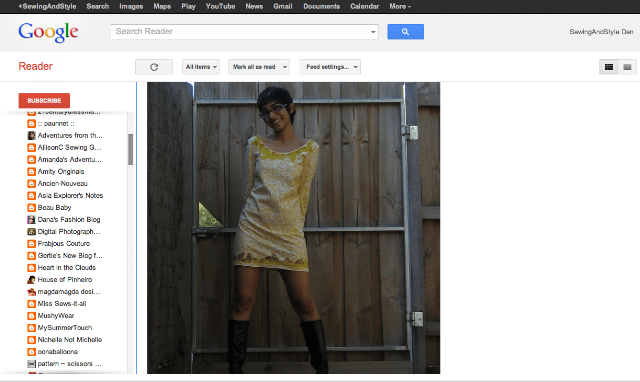This screenshot has height=382, width=640.
Task: Expand the Mark all as read arrow
Action: (285, 67)
